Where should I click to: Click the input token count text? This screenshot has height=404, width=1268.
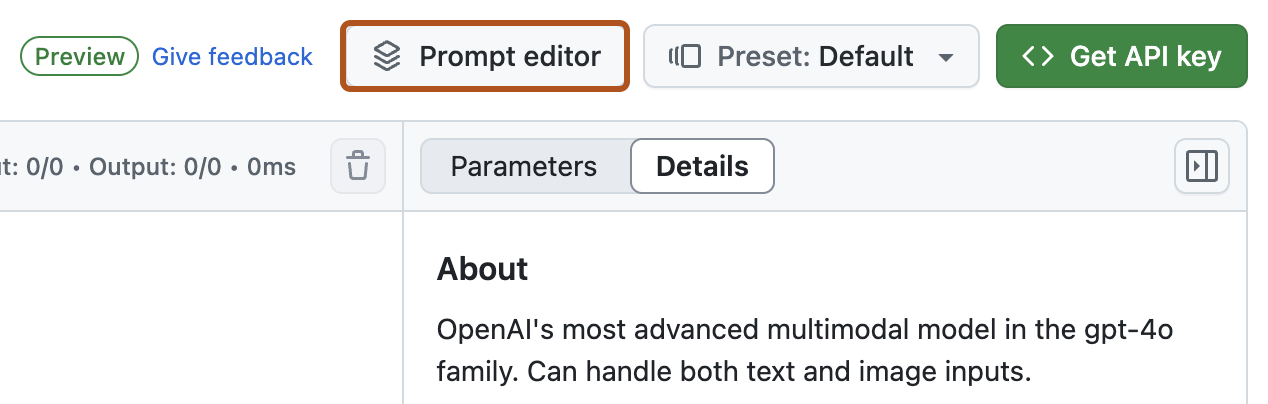point(30,166)
